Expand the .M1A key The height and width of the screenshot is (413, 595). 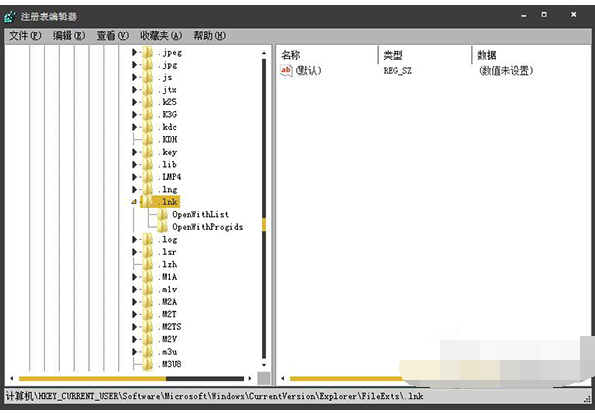coord(134,277)
